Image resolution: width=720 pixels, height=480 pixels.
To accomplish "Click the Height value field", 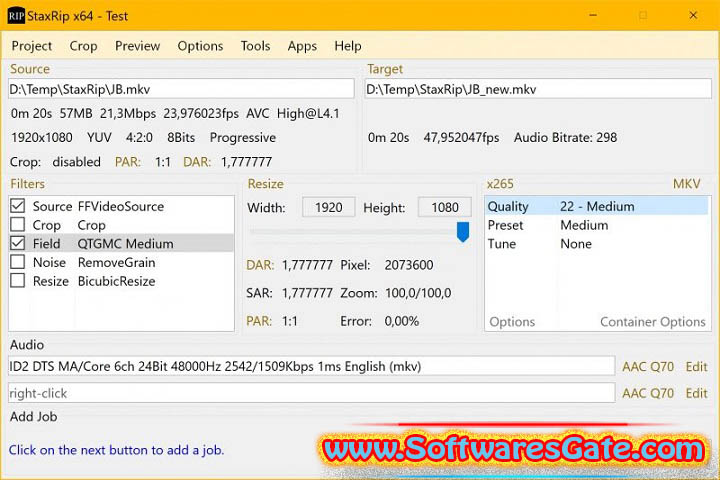I will tap(444, 207).
